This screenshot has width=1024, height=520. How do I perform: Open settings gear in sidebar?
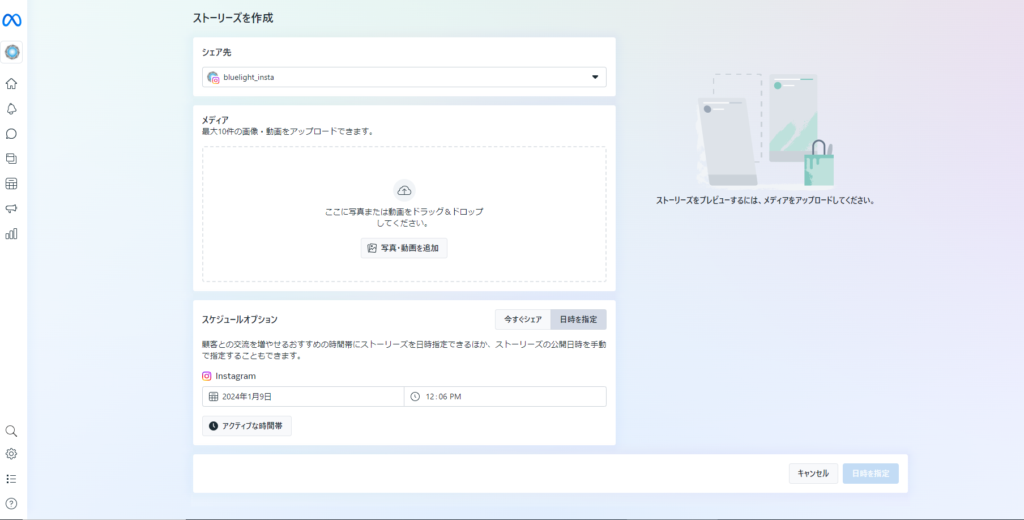[12, 454]
